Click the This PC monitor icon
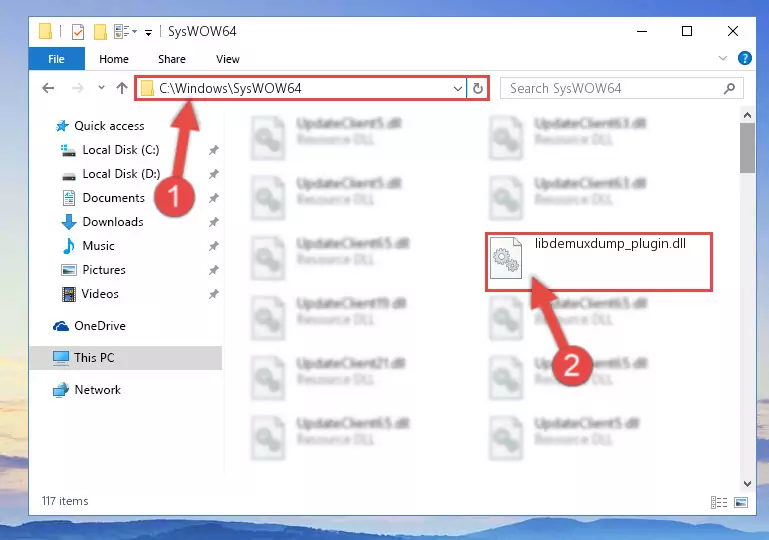 tap(61, 359)
